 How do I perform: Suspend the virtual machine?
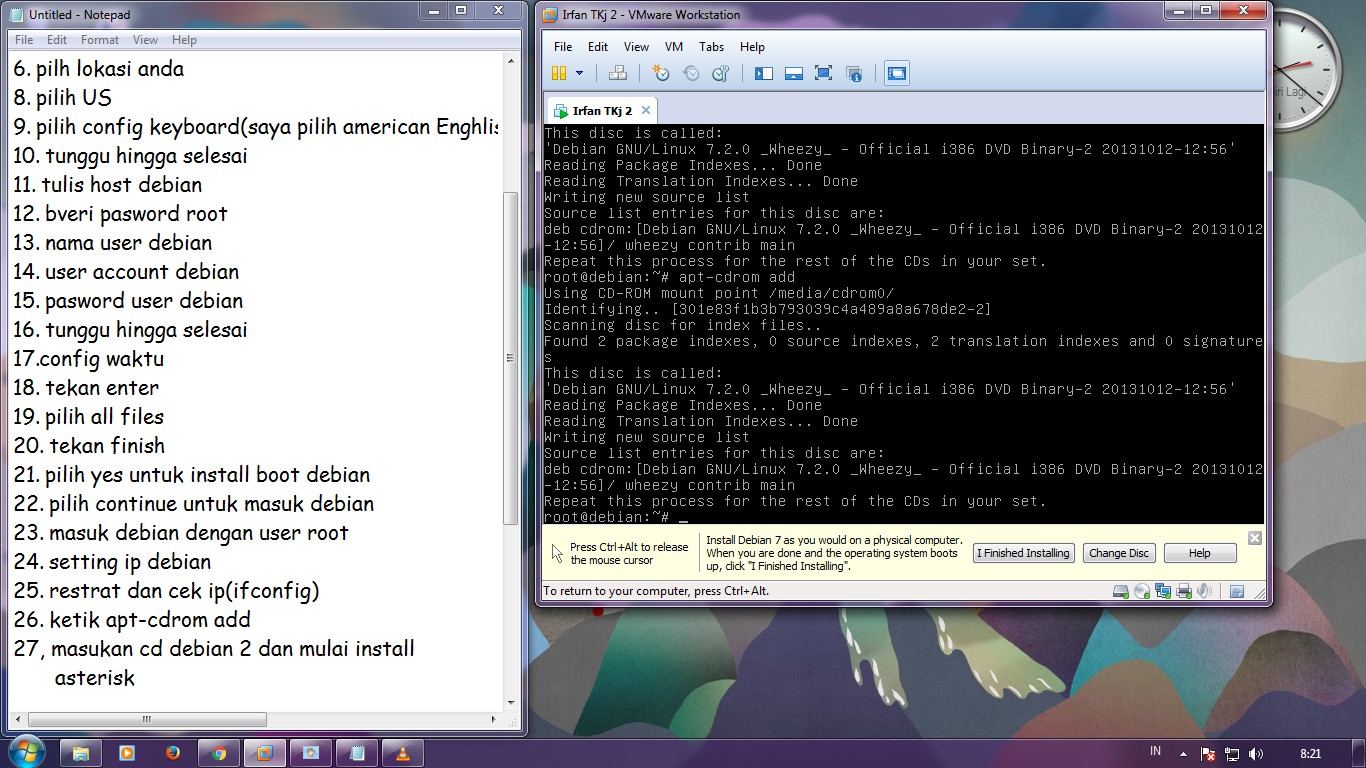[558, 72]
